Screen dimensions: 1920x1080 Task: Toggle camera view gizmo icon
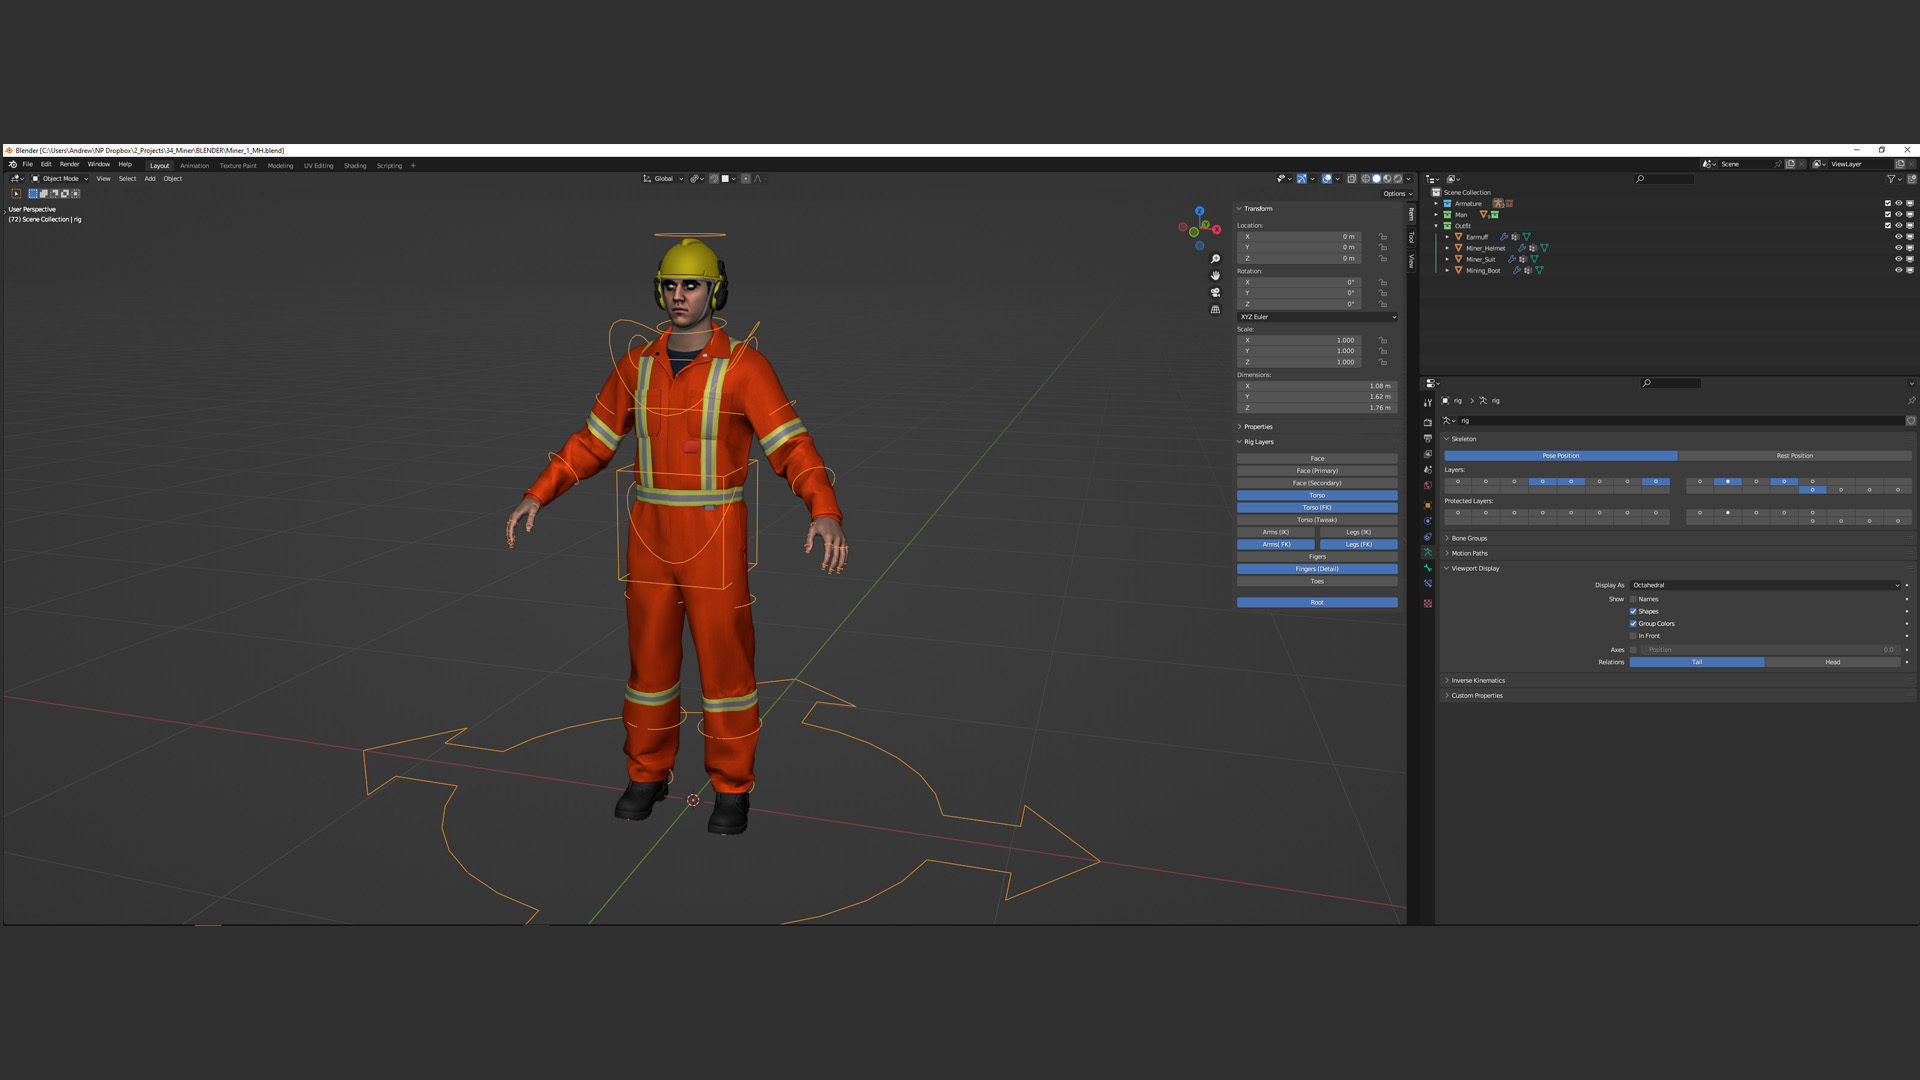1215,293
